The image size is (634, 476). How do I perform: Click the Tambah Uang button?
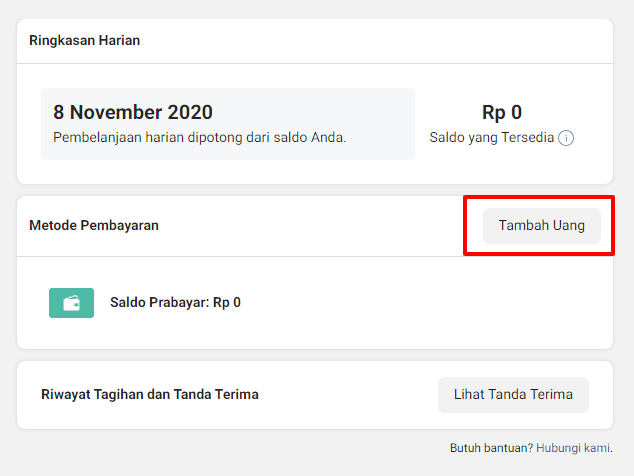tap(541, 226)
